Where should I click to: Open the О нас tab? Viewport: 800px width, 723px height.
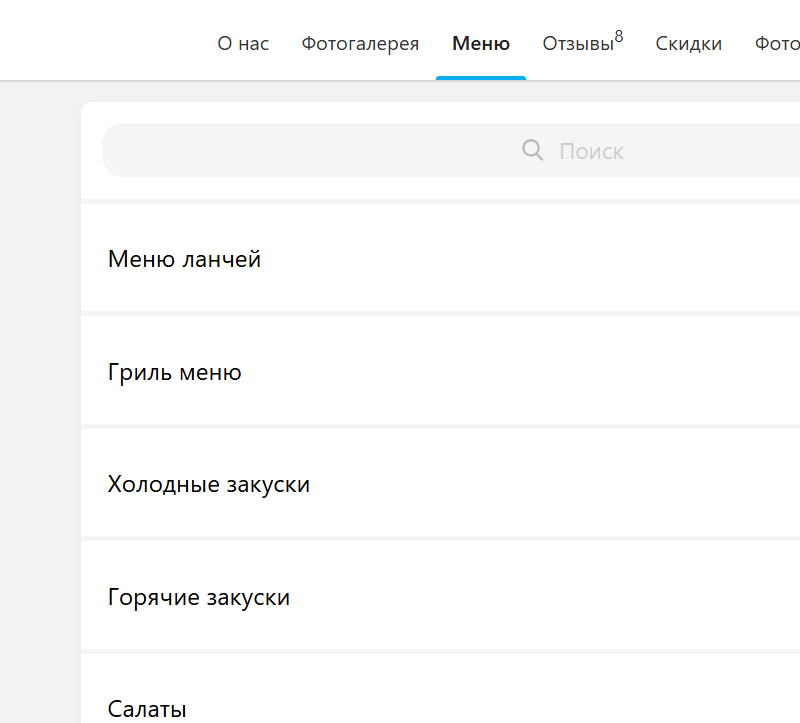(x=243, y=44)
